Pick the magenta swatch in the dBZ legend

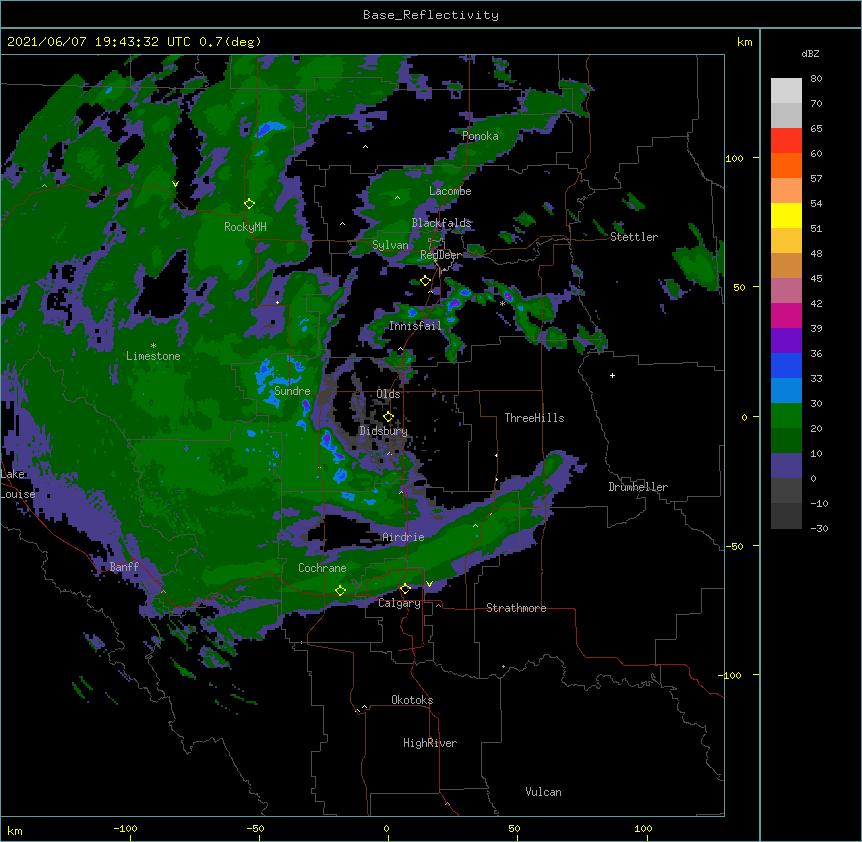pos(786,315)
